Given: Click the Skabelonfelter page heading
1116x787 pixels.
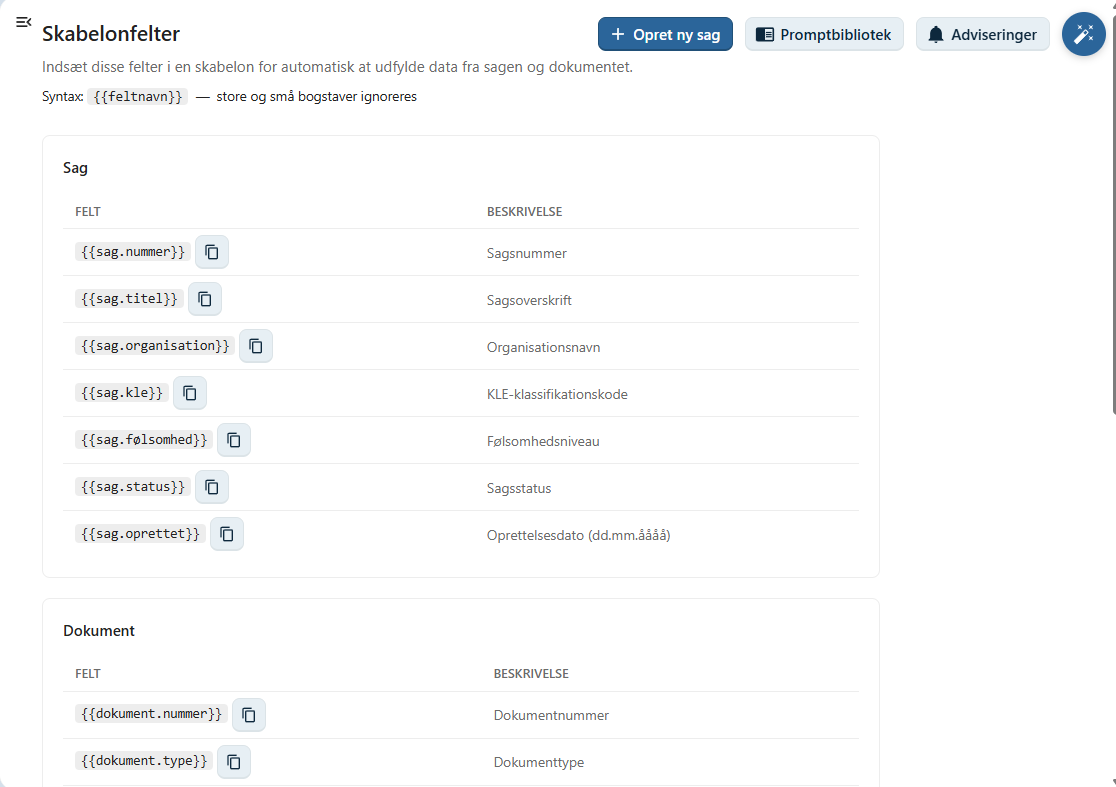Looking at the screenshot, I should point(110,33).
